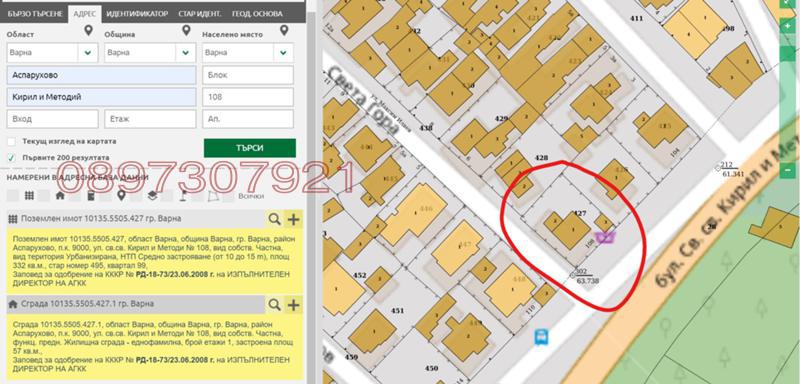The image size is (800, 384).
Task: Open the Община dropdown arrow
Action: click(186, 53)
